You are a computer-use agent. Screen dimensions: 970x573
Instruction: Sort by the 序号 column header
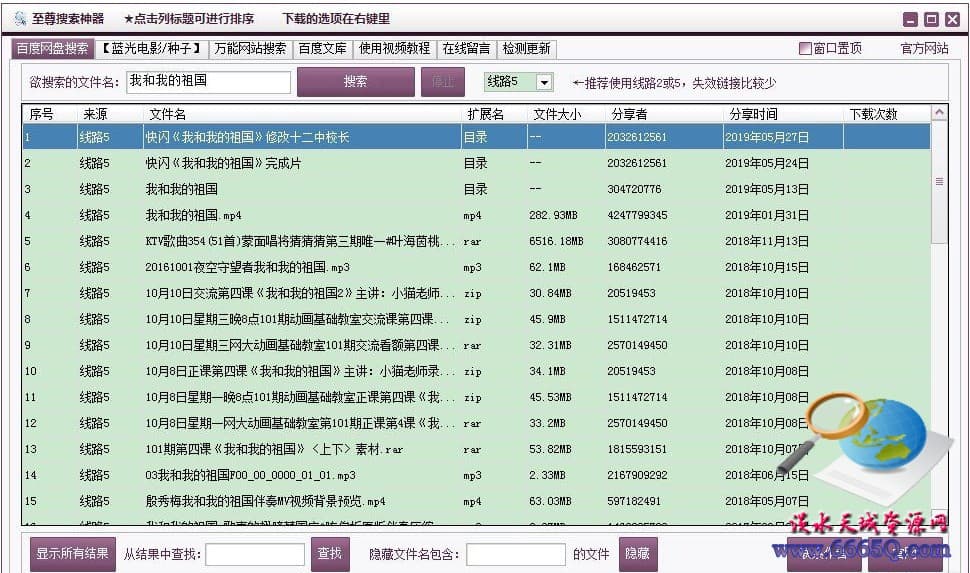[49, 114]
